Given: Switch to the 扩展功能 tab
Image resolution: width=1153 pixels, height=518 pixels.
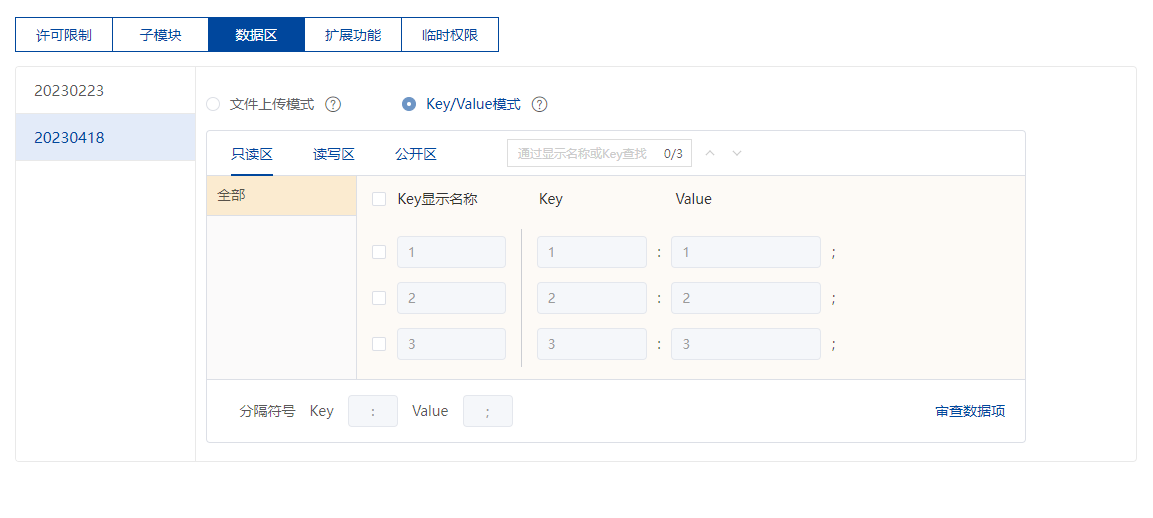Looking at the screenshot, I should coord(353,35).
